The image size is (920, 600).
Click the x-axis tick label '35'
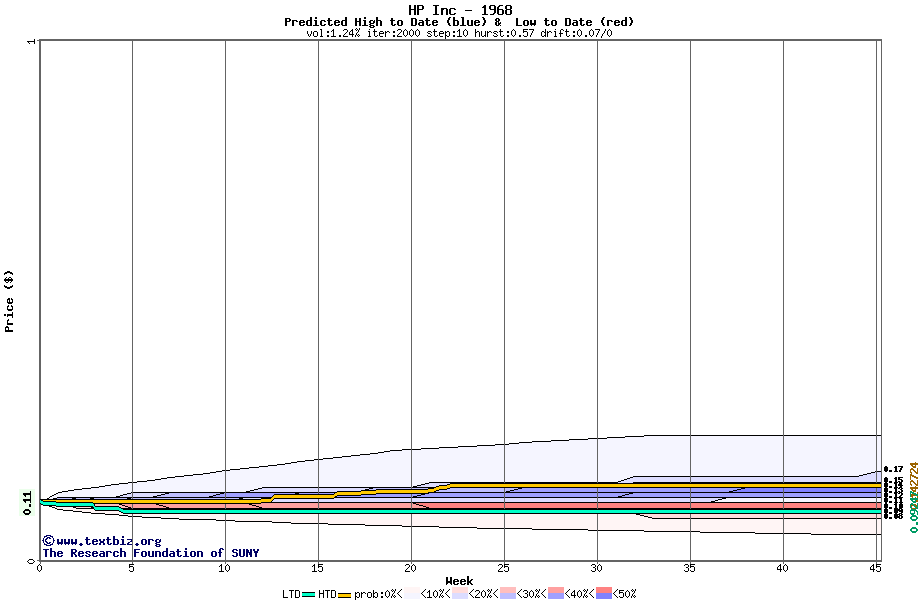click(x=689, y=568)
